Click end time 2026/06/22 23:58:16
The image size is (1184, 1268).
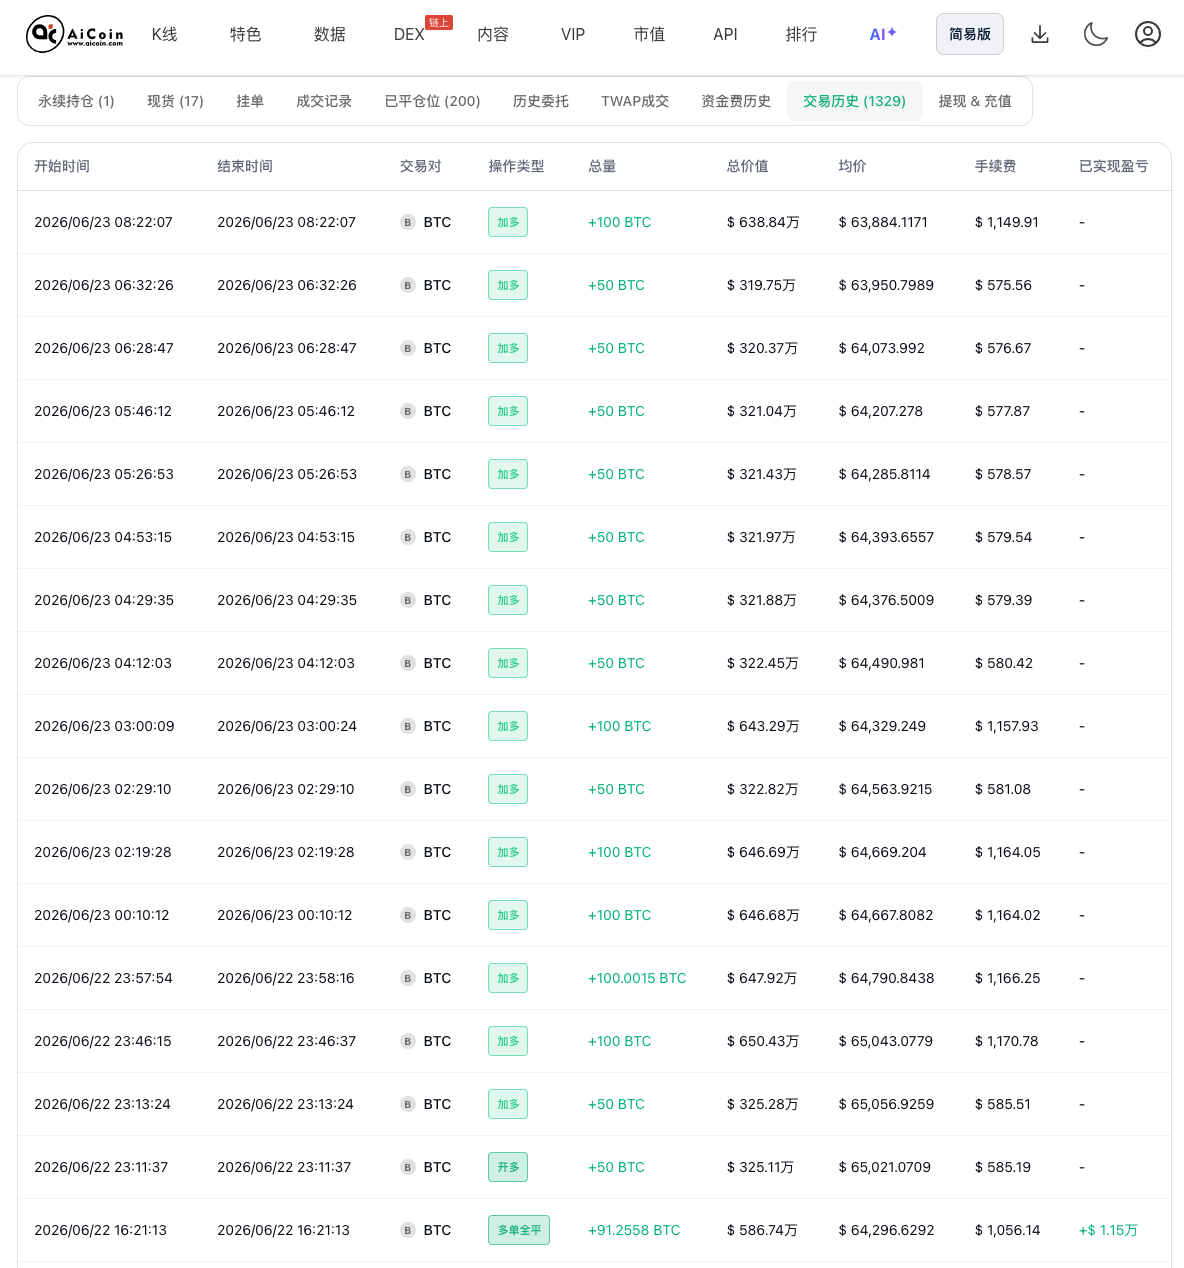(286, 978)
